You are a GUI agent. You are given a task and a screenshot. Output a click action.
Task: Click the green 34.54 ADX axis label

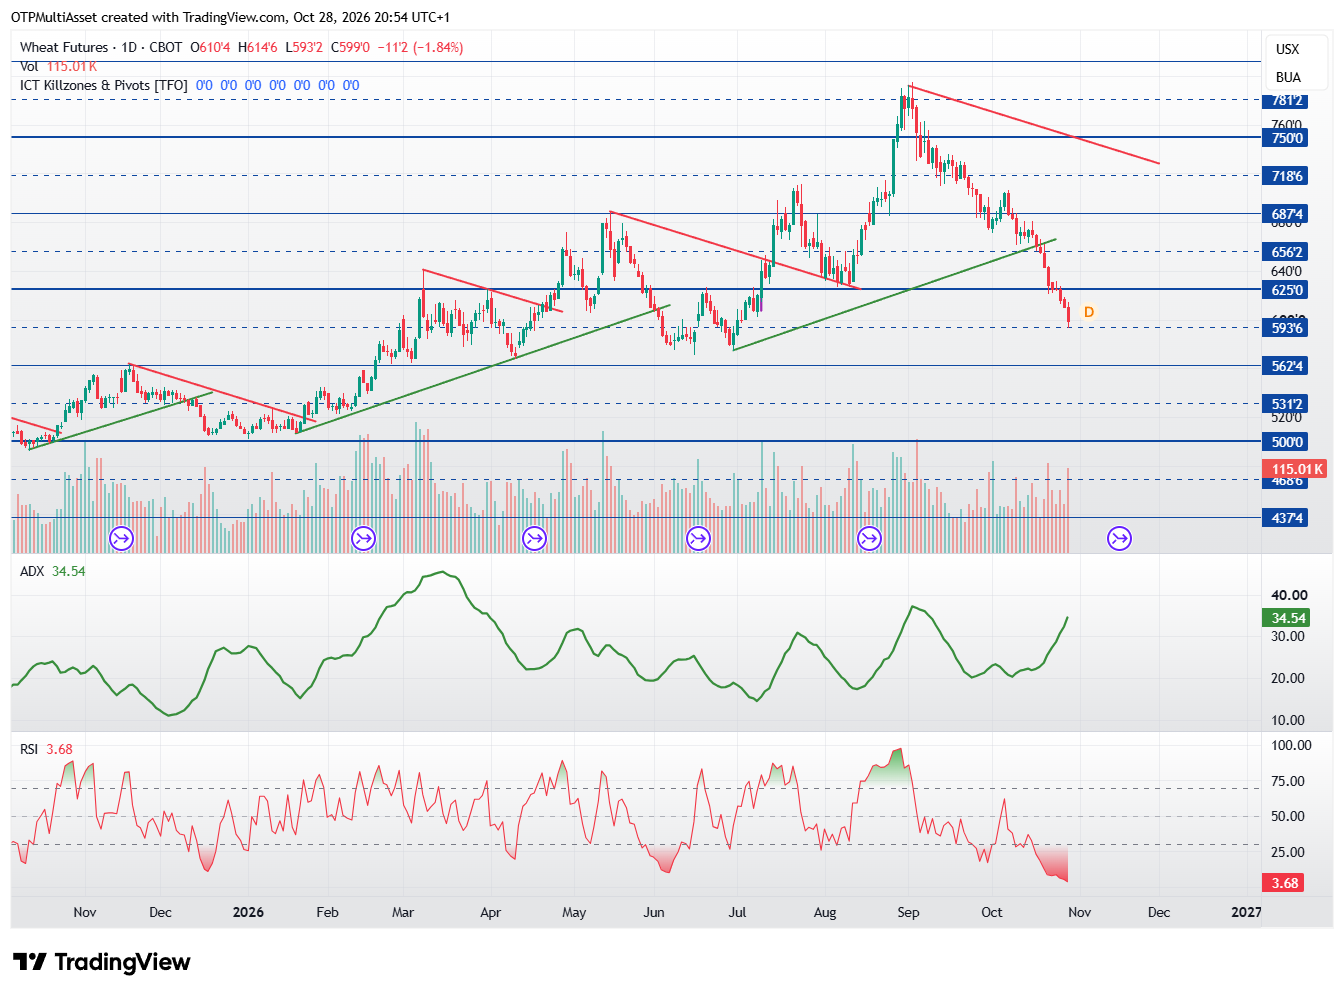(1288, 618)
